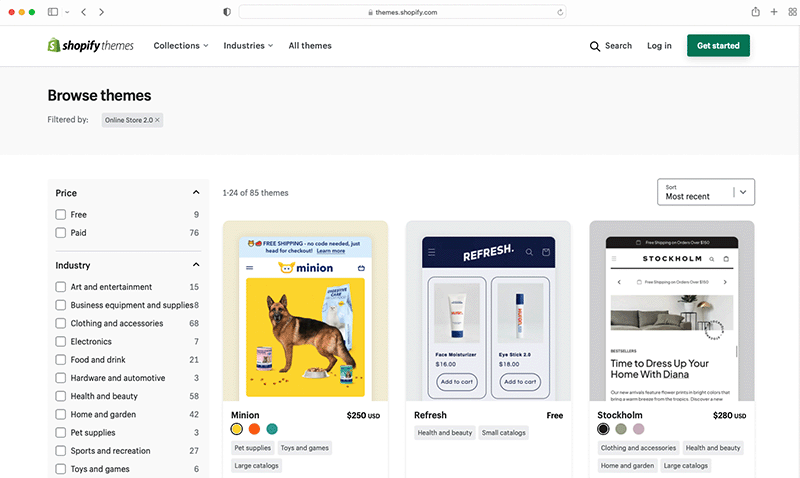Click Refresh preview search icon

pos(529,252)
